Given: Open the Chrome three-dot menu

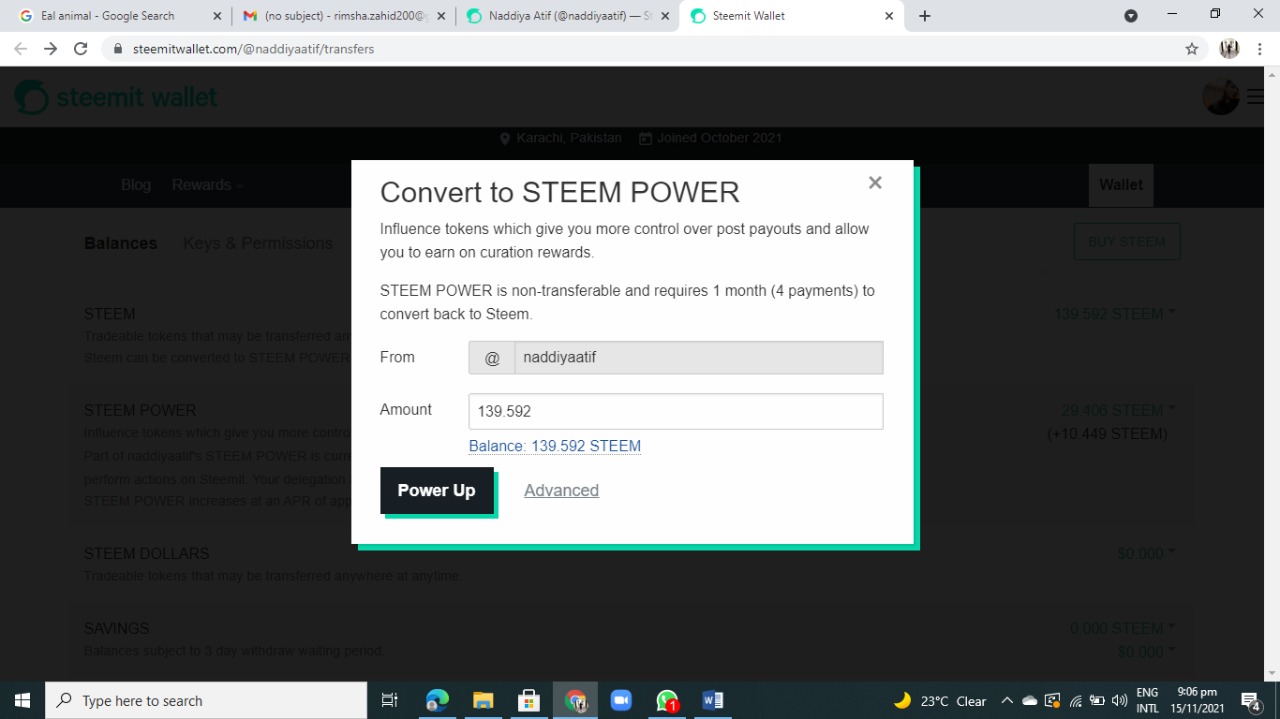Looking at the screenshot, I should pyautogui.click(x=1260, y=49).
